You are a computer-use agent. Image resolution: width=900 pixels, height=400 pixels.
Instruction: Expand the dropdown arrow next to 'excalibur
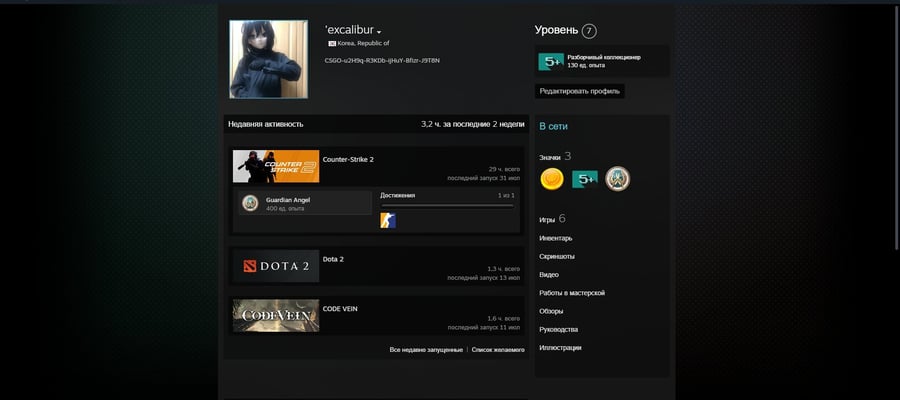(379, 32)
